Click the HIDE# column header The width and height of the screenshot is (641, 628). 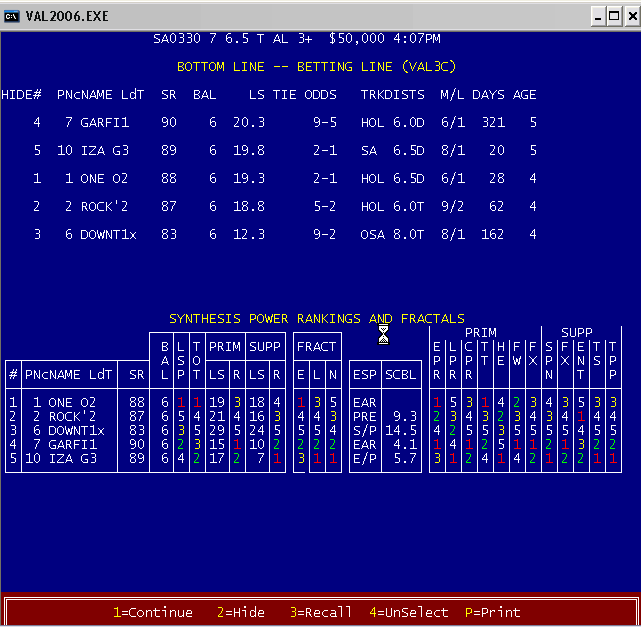coord(21,95)
